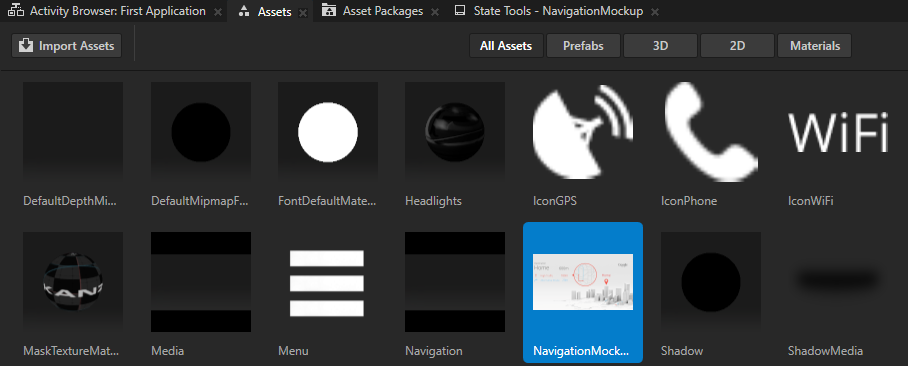The image size is (908, 366).
Task: Select the MaskTextureMat... sphere asset
Action: (73, 282)
